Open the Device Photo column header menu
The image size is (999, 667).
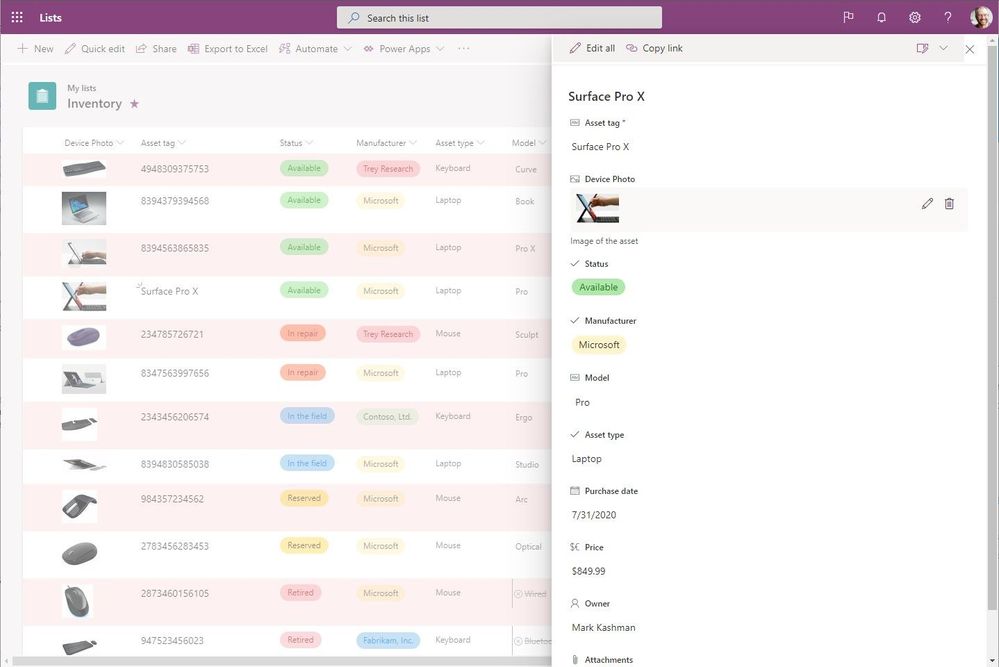(94, 143)
